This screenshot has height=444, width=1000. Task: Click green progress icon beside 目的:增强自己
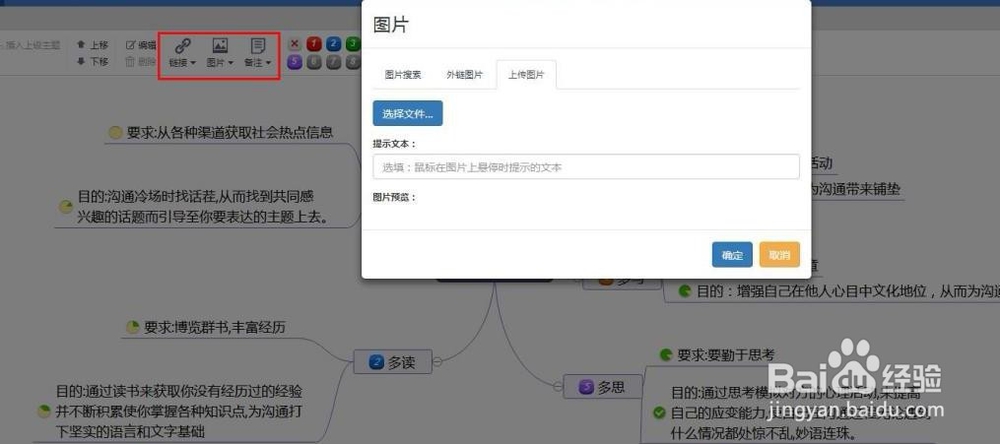pos(685,292)
